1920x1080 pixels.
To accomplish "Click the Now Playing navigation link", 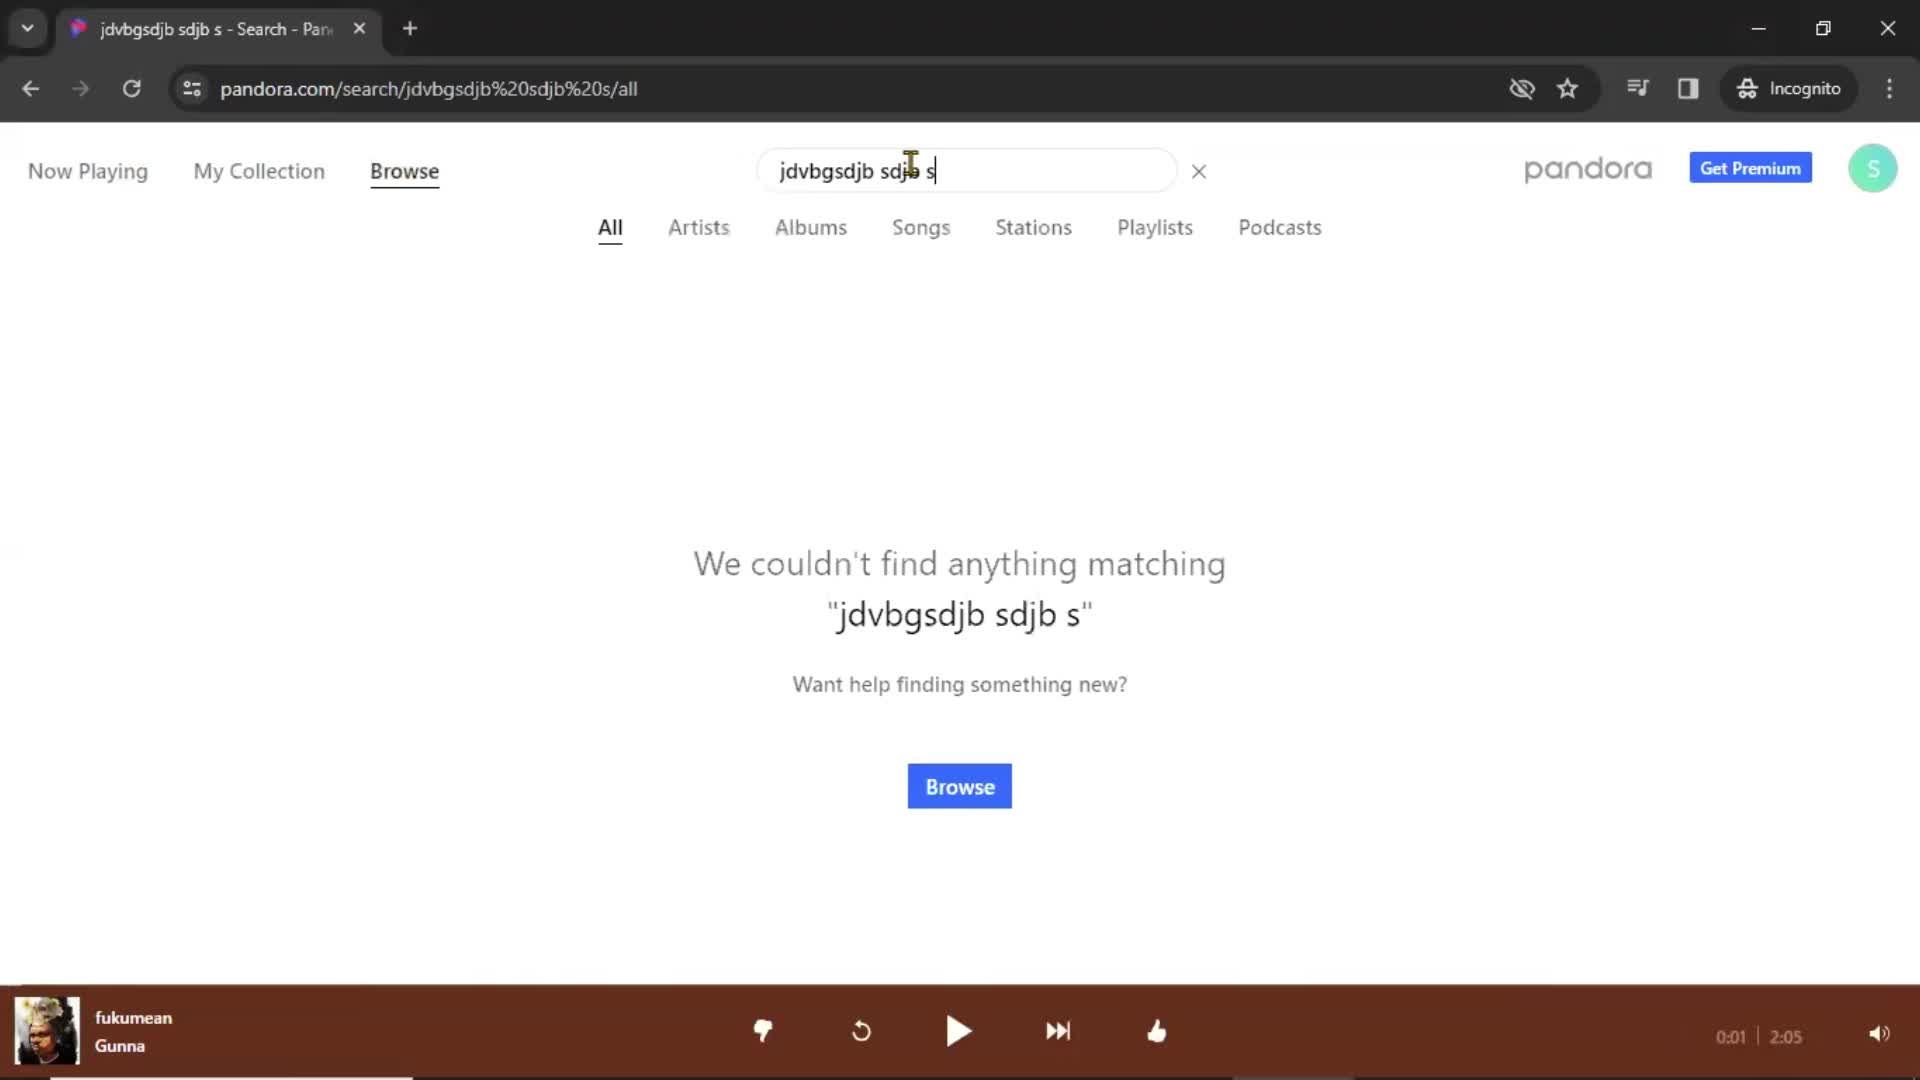I will coord(88,170).
